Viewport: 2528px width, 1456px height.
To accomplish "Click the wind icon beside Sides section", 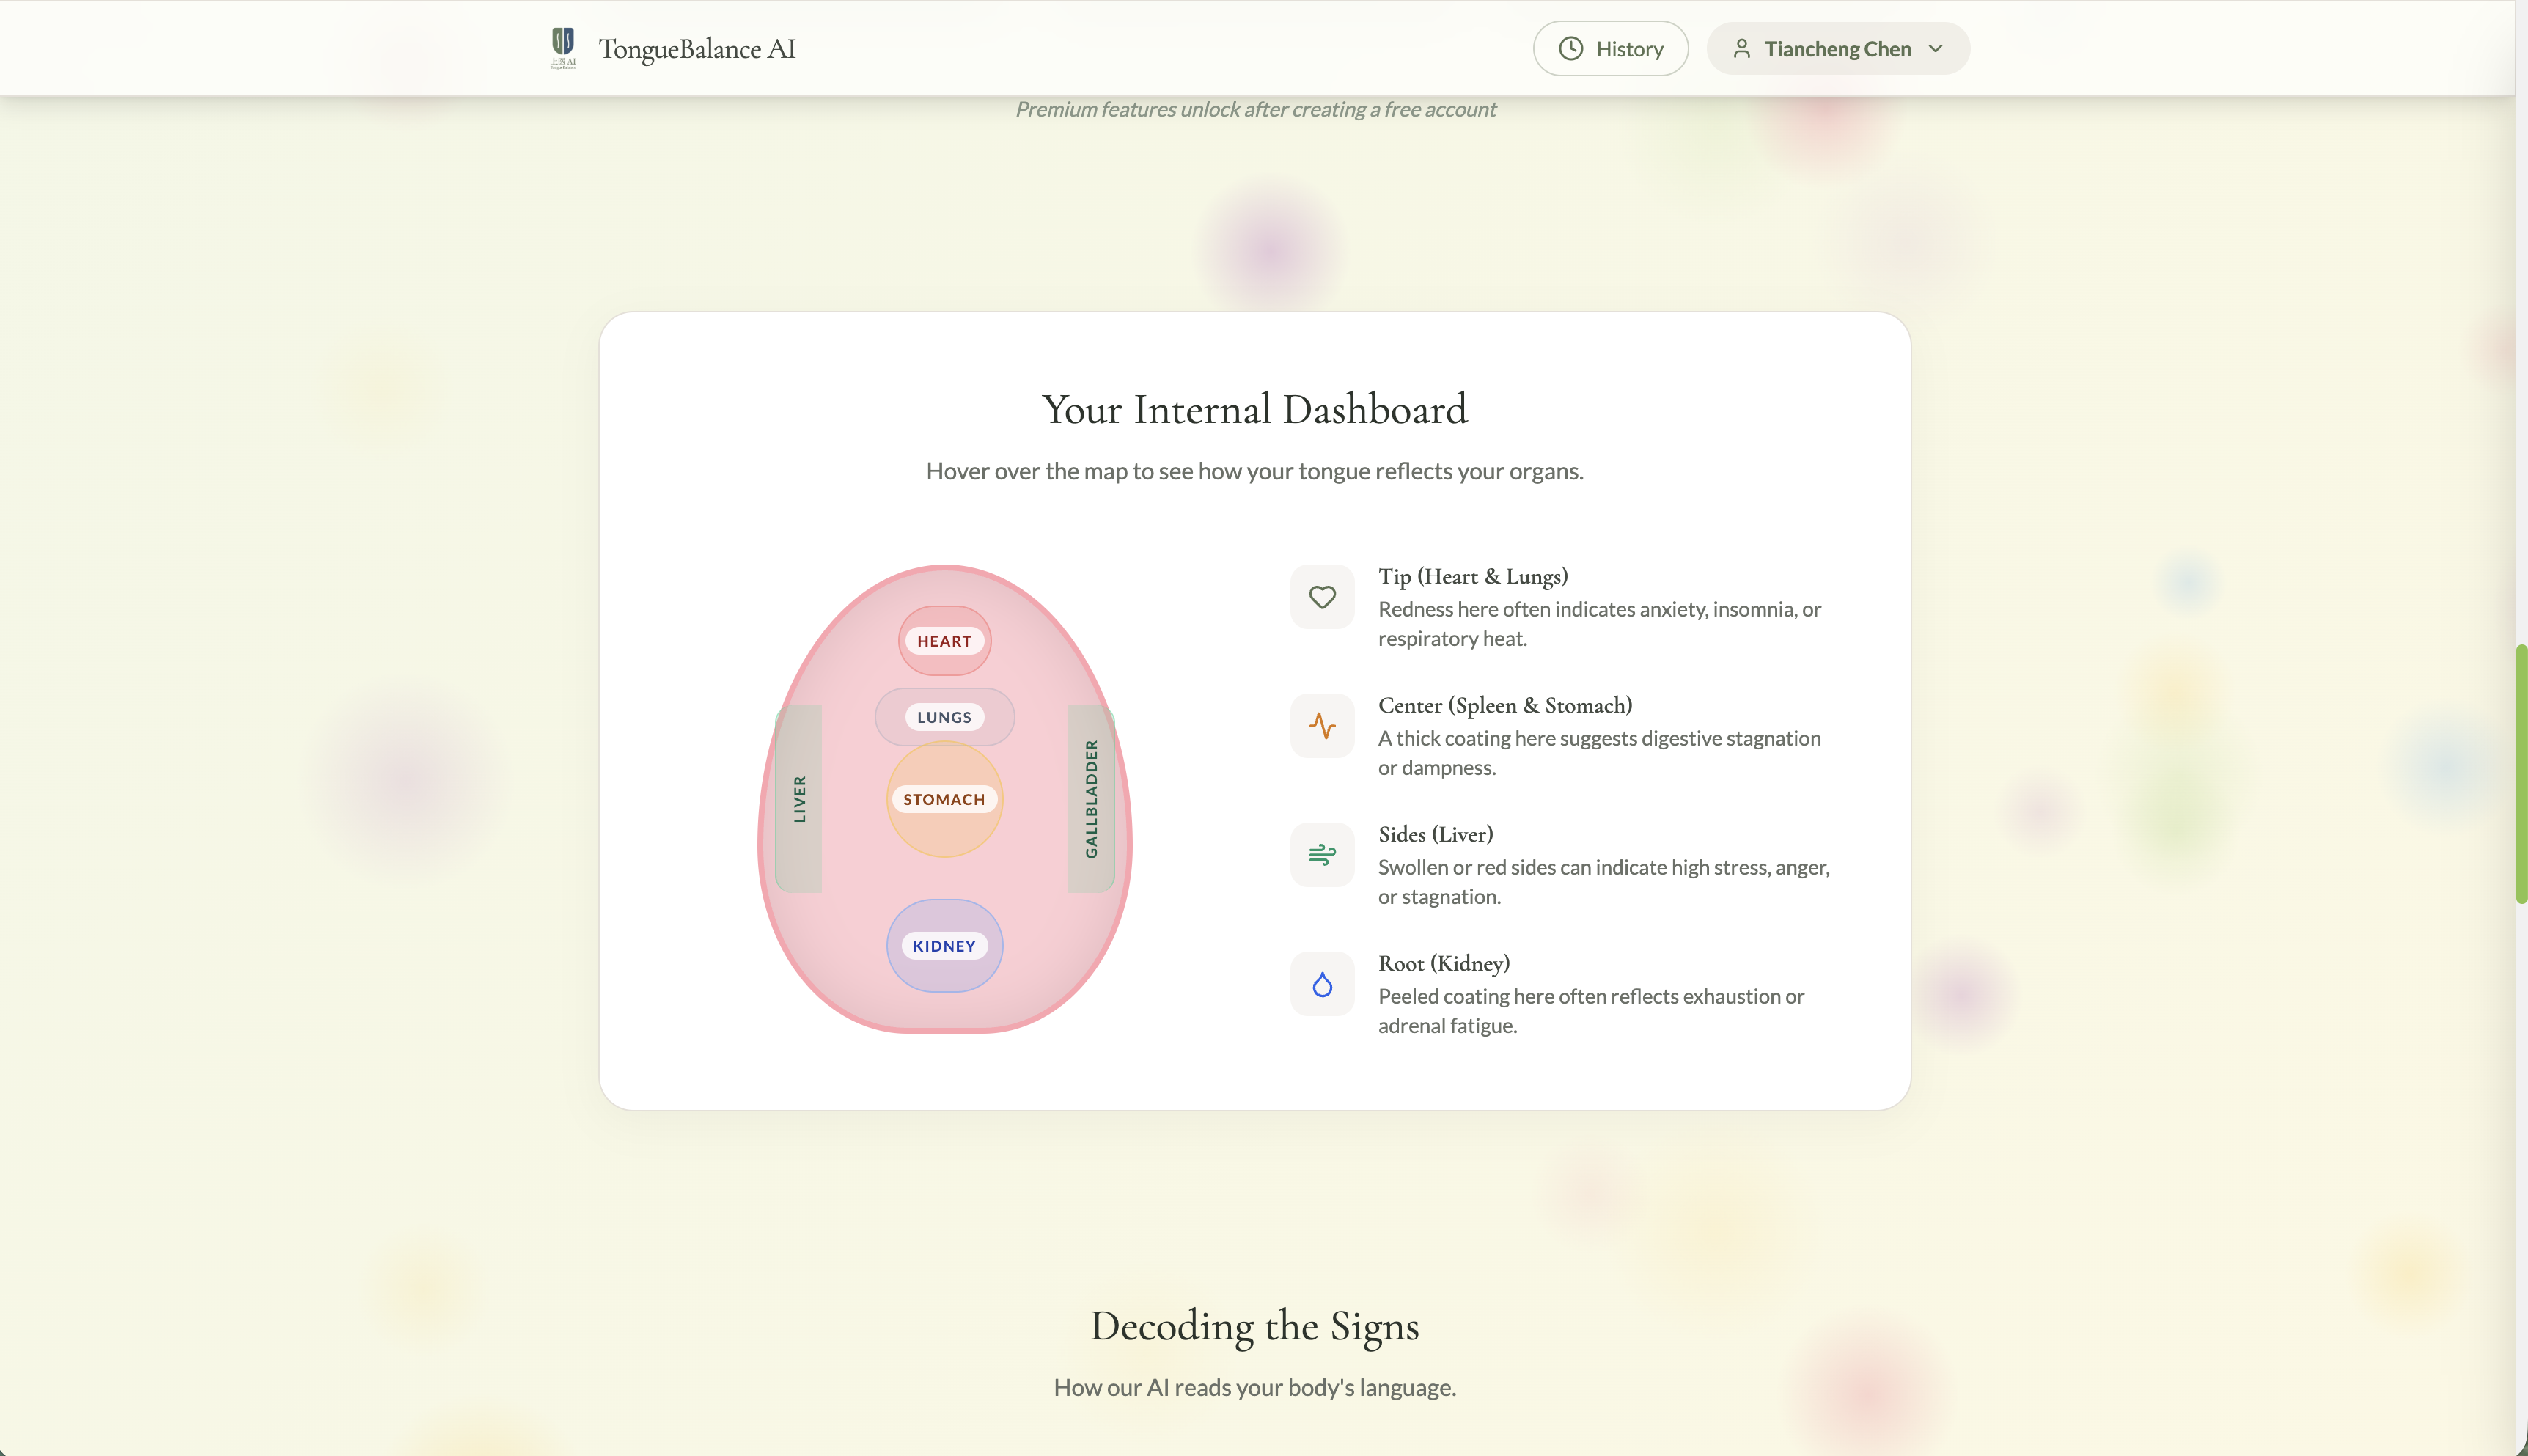I will pyautogui.click(x=1322, y=855).
